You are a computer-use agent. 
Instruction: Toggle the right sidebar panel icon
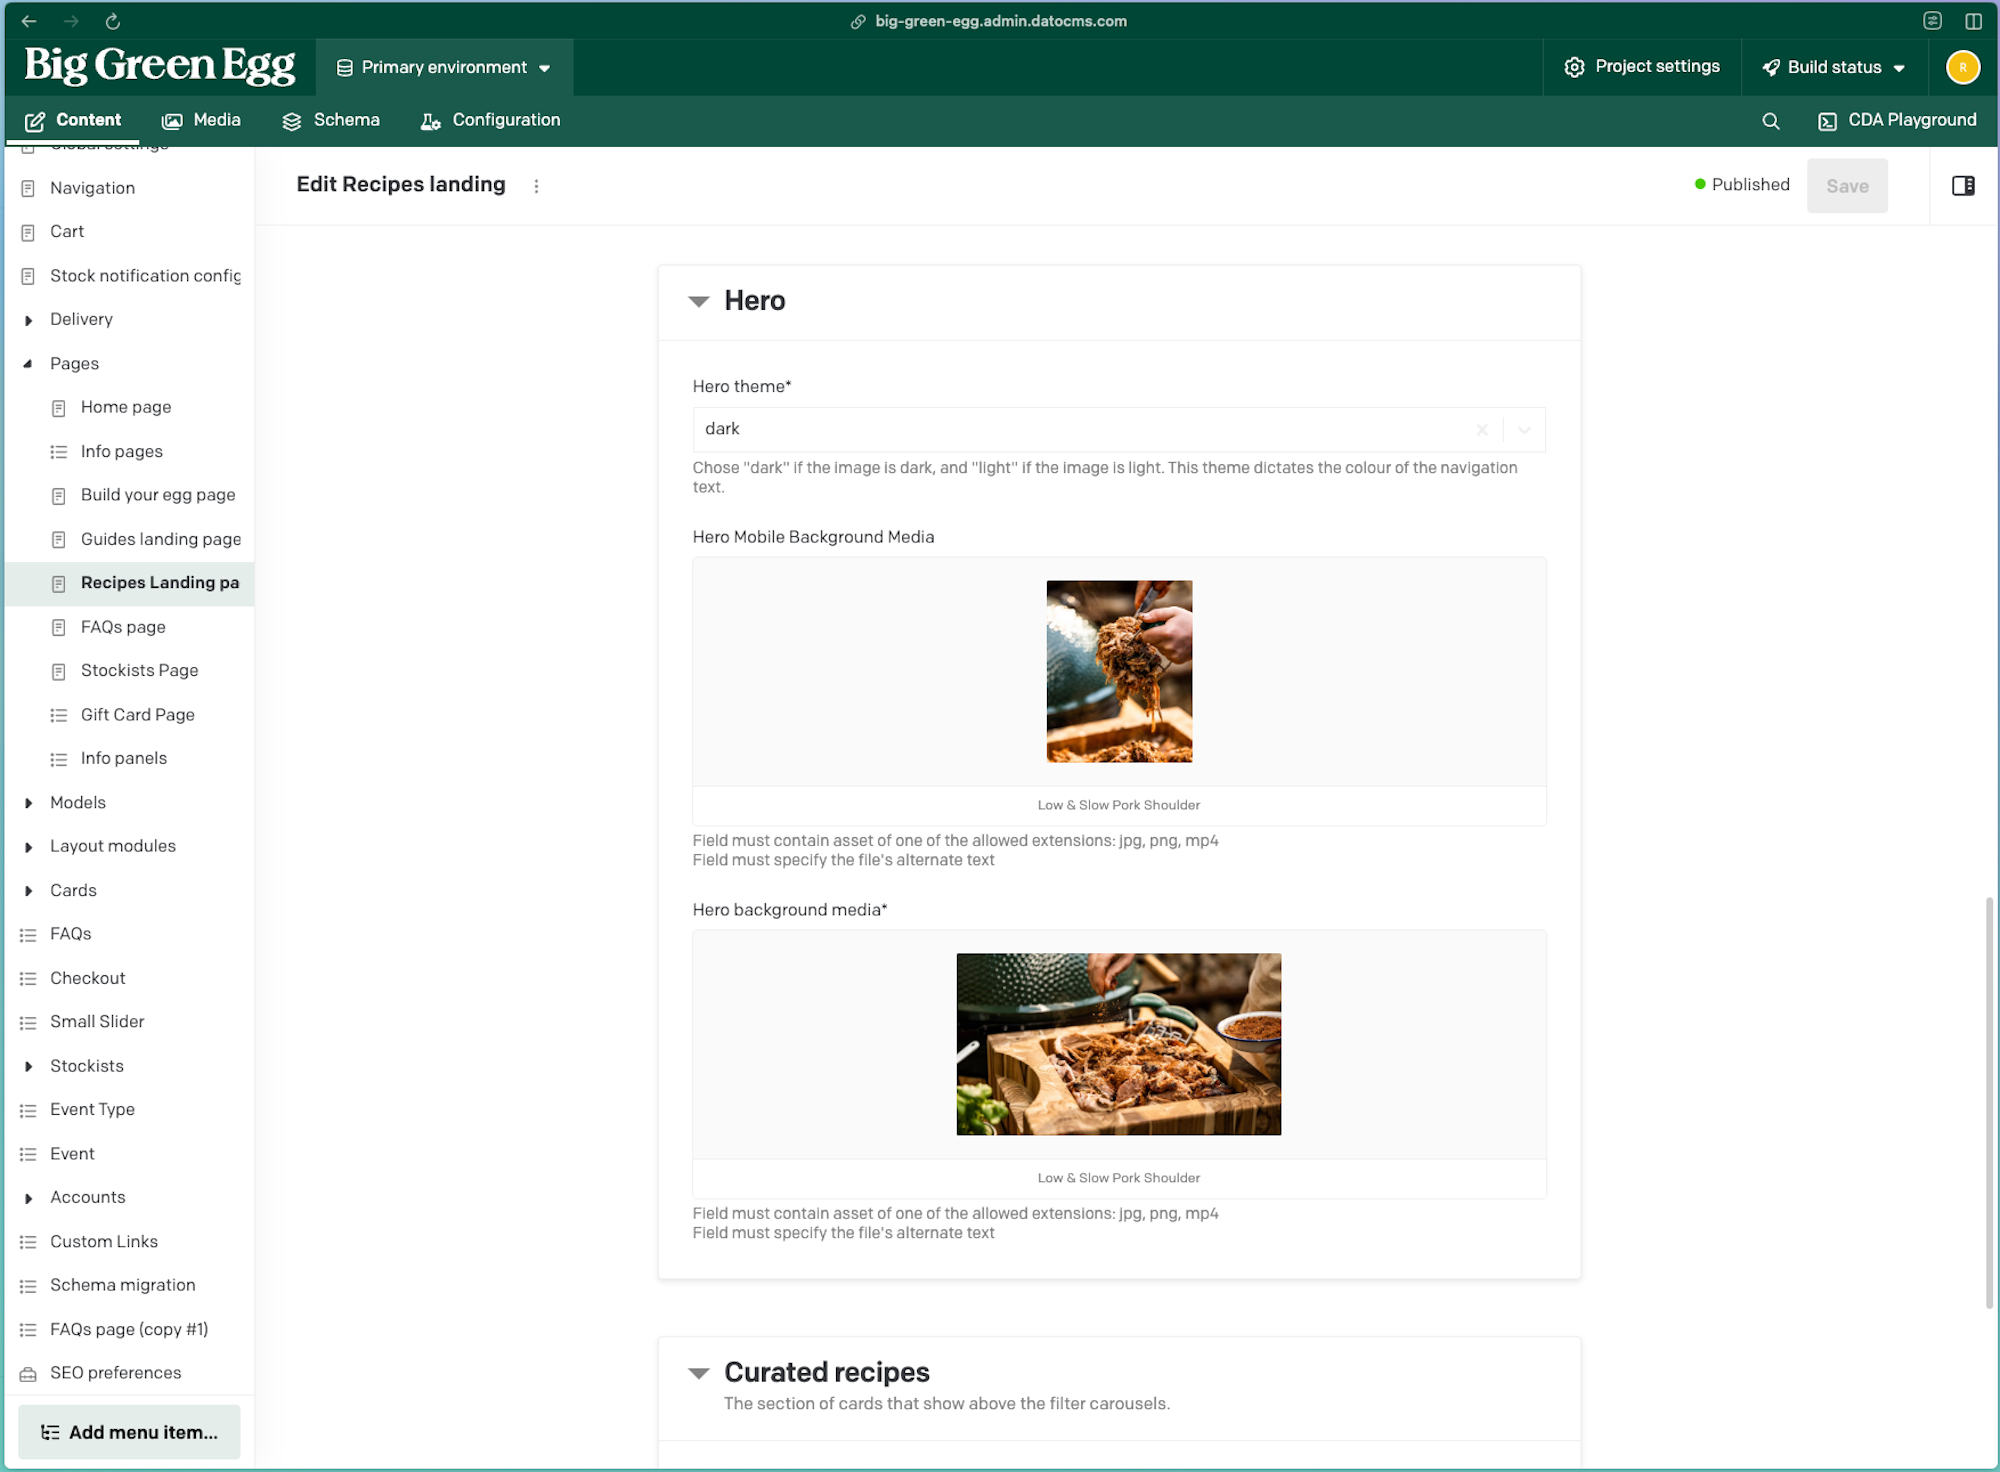pos(1963,186)
